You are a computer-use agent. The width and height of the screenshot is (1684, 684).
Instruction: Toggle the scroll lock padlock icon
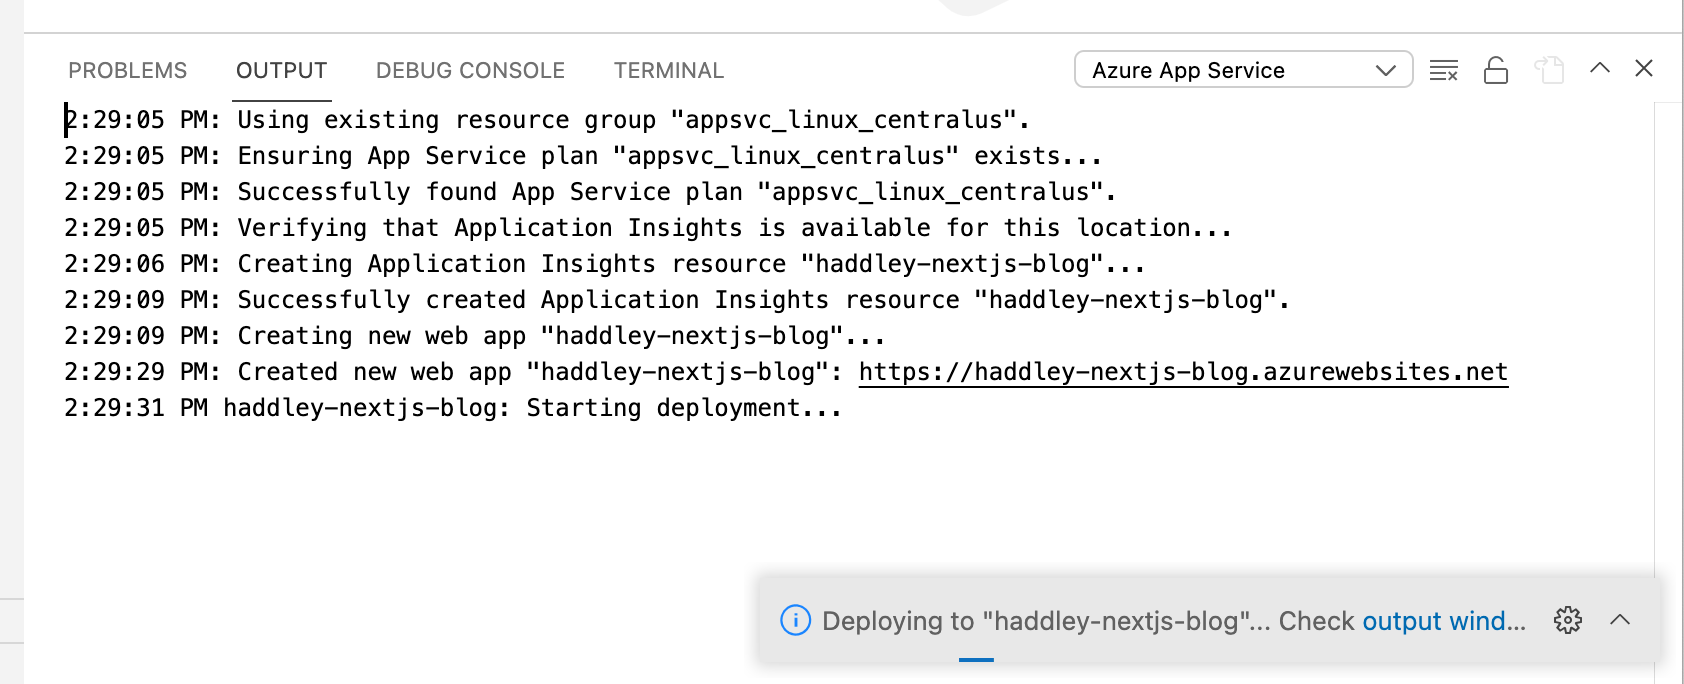1496,70
